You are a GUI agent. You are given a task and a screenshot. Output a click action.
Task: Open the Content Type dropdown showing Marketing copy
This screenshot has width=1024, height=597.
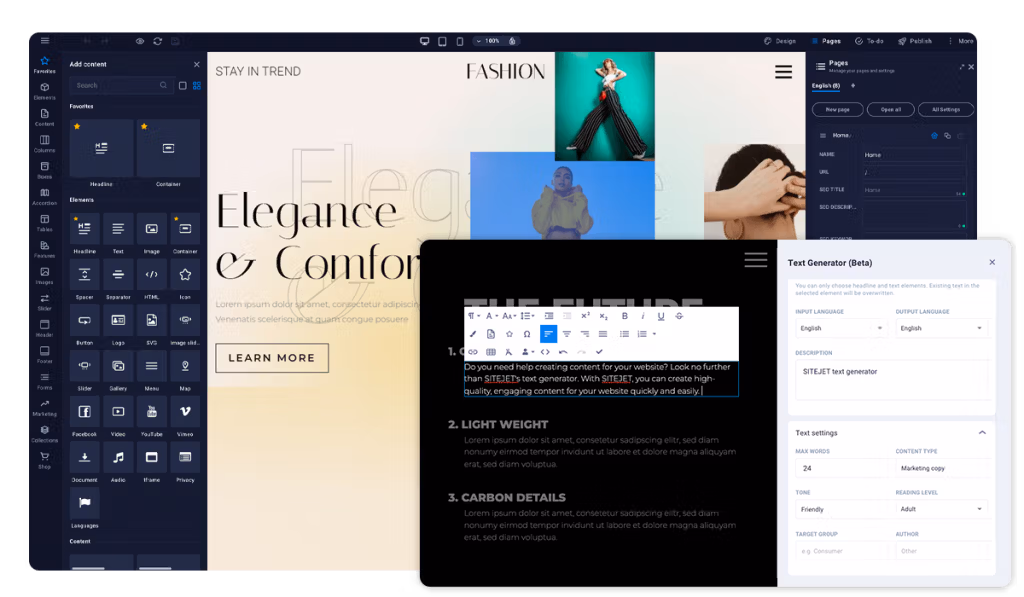click(941, 468)
